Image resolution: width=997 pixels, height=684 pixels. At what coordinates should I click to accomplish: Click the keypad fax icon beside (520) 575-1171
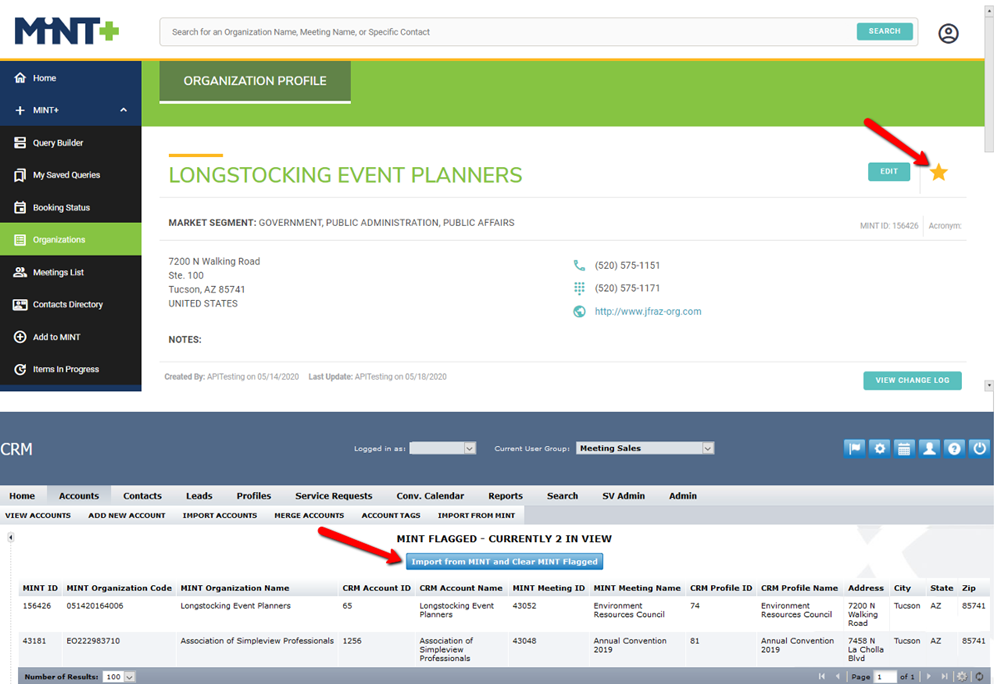pos(579,288)
